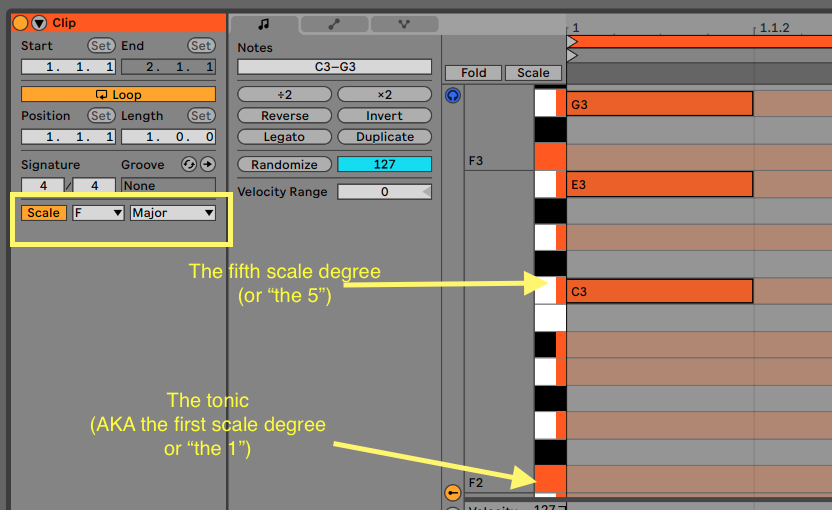Click the Duplicate button
The width and height of the screenshot is (832, 510).
click(x=384, y=137)
